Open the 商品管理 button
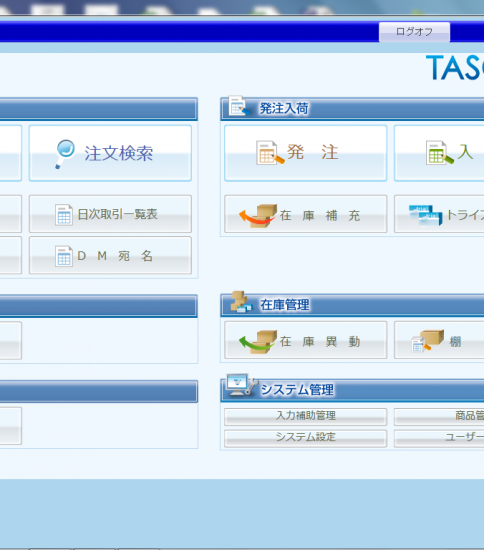Image resolution: width=484 pixels, height=550 pixels. pyautogui.click(x=439, y=416)
